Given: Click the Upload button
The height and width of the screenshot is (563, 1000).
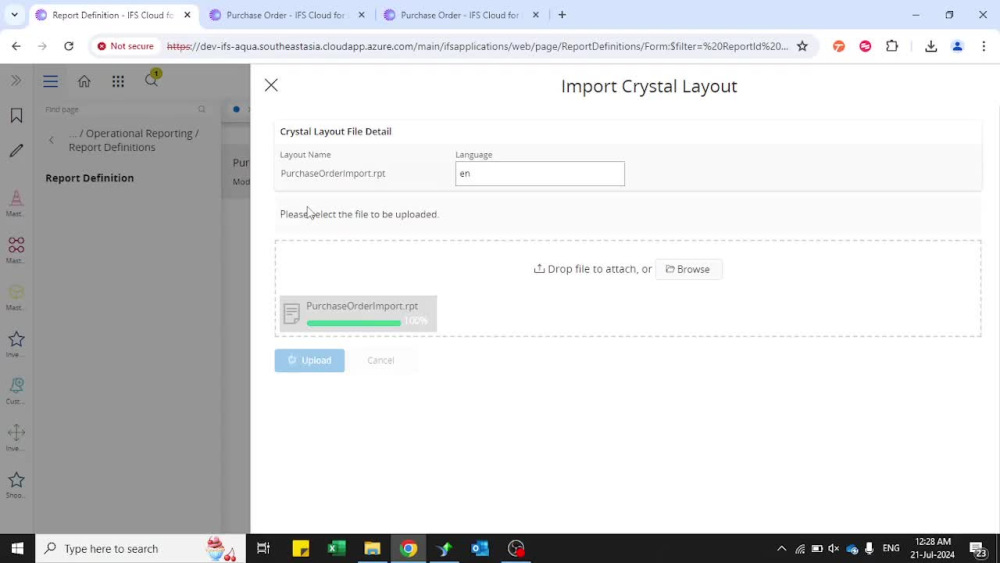Looking at the screenshot, I should pos(309,360).
